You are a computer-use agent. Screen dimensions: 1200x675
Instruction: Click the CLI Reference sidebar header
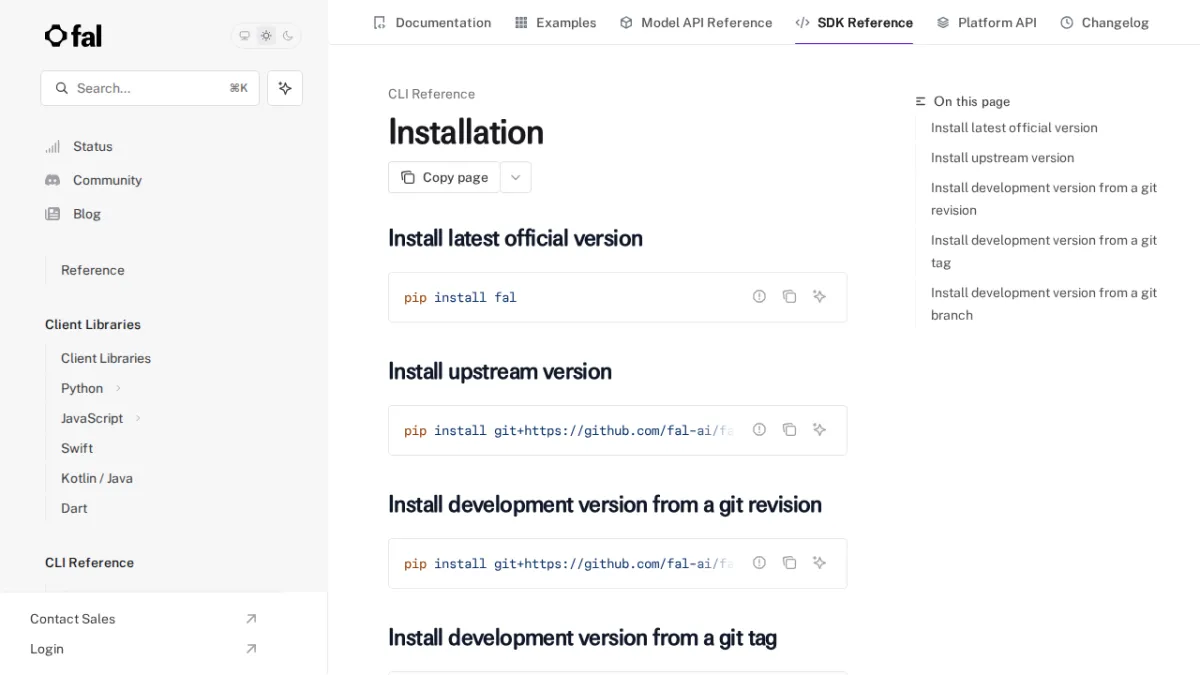click(89, 563)
